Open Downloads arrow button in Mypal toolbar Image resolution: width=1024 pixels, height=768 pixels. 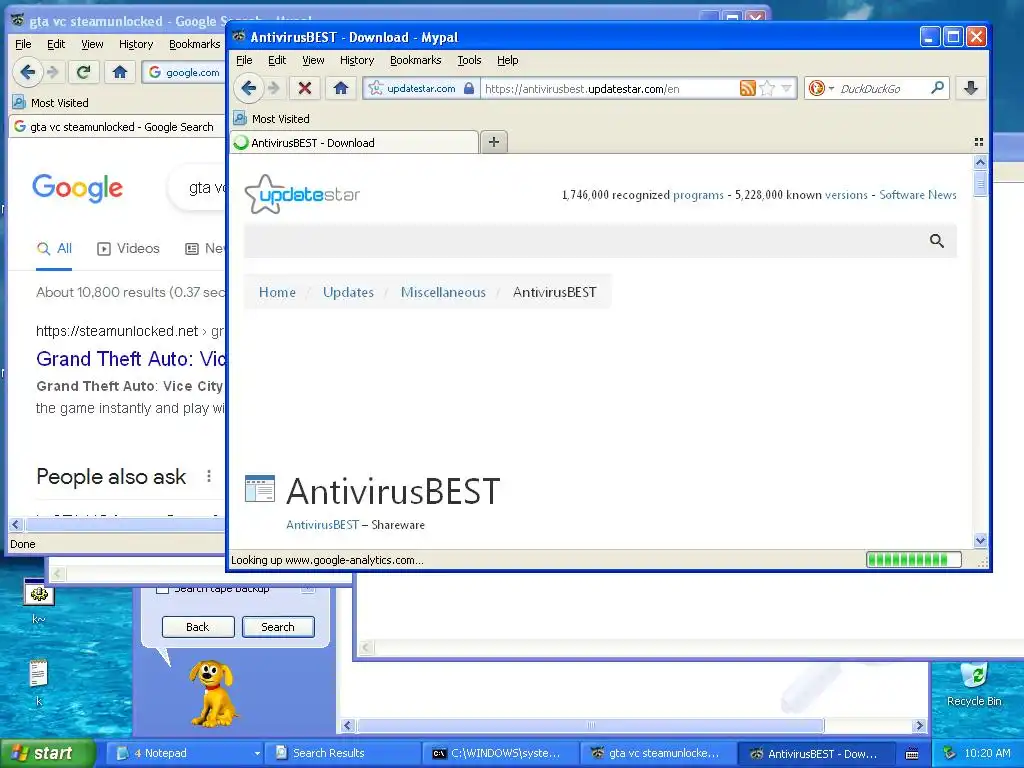[970, 88]
